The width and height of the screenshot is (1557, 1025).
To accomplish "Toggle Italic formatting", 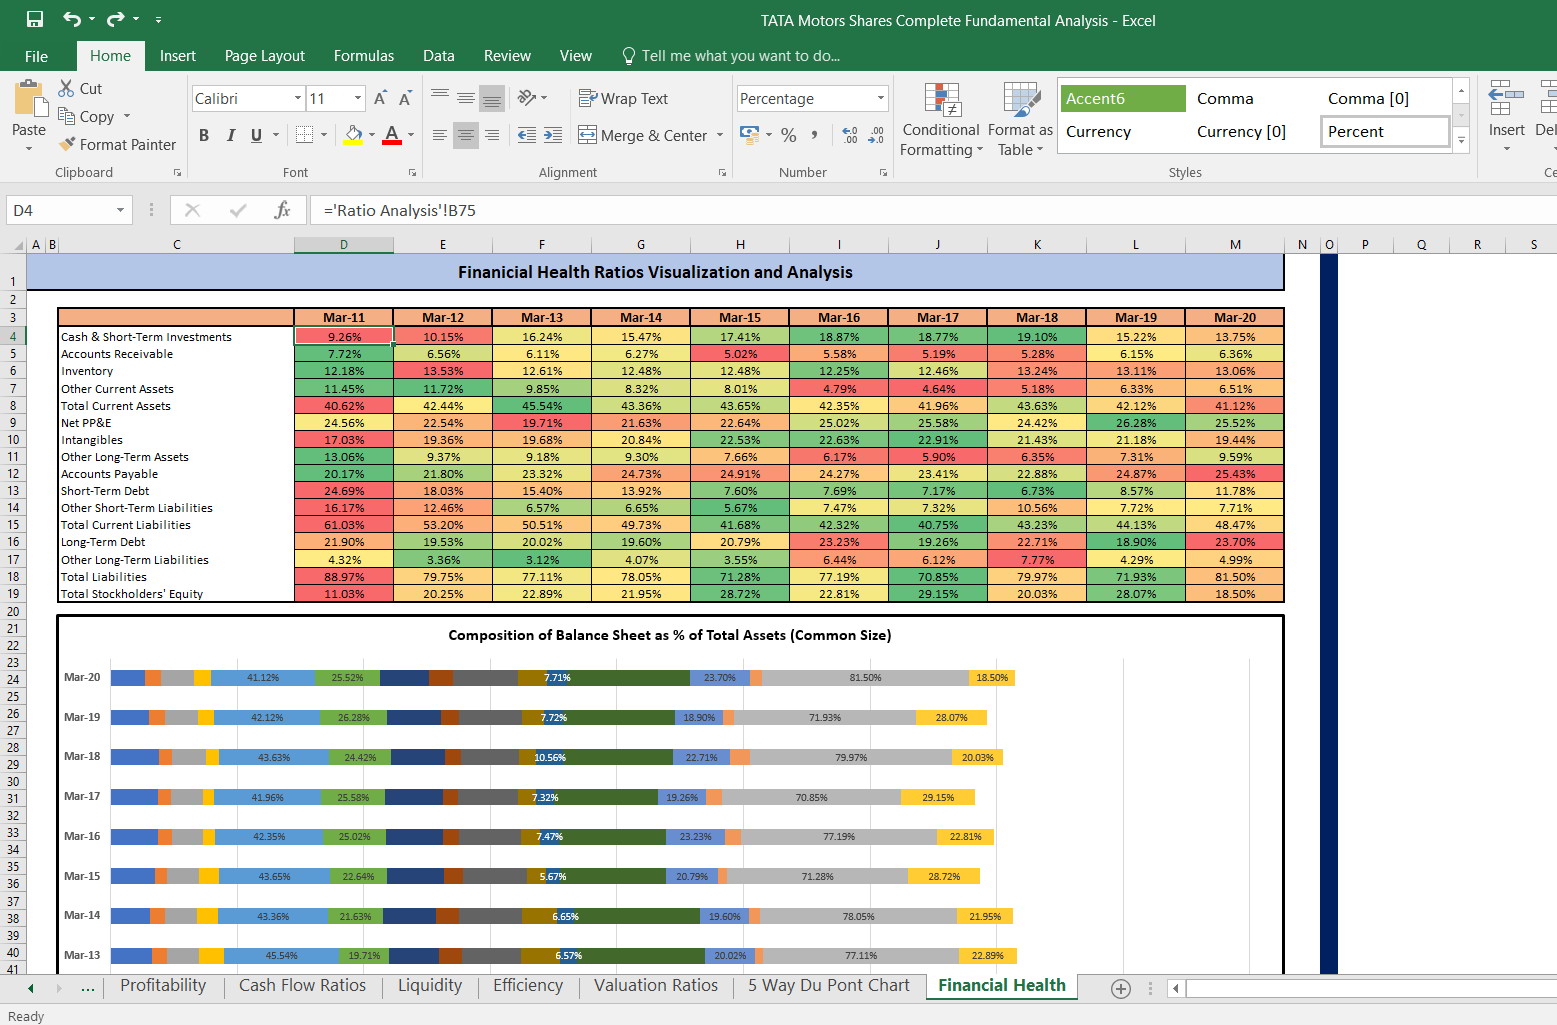I will [x=230, y=135].
